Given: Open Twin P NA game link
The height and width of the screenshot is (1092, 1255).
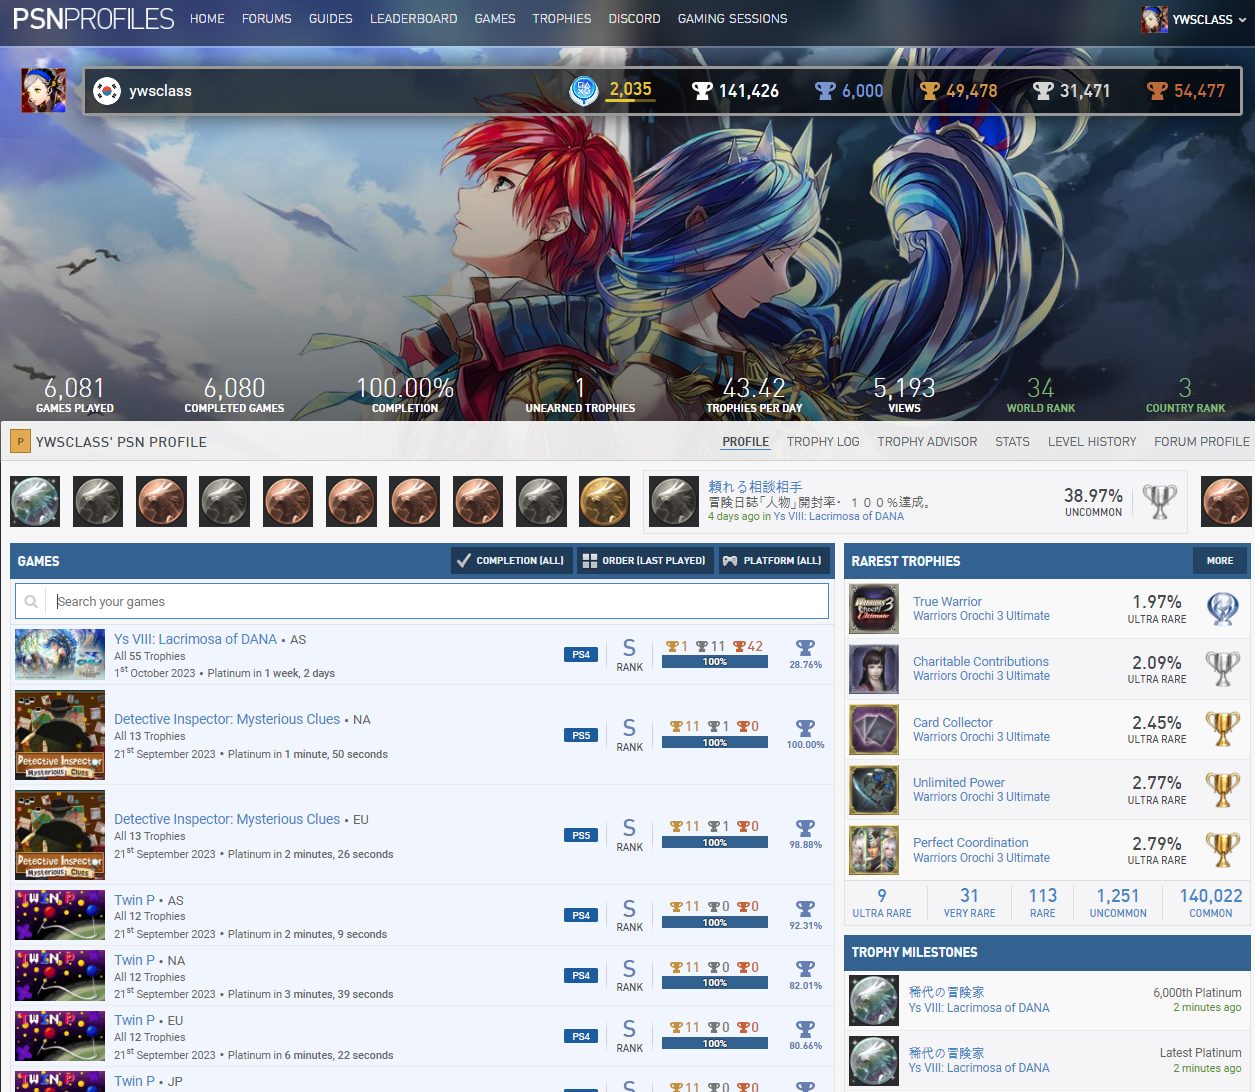Looking at the screenshot, I should 134,960.
